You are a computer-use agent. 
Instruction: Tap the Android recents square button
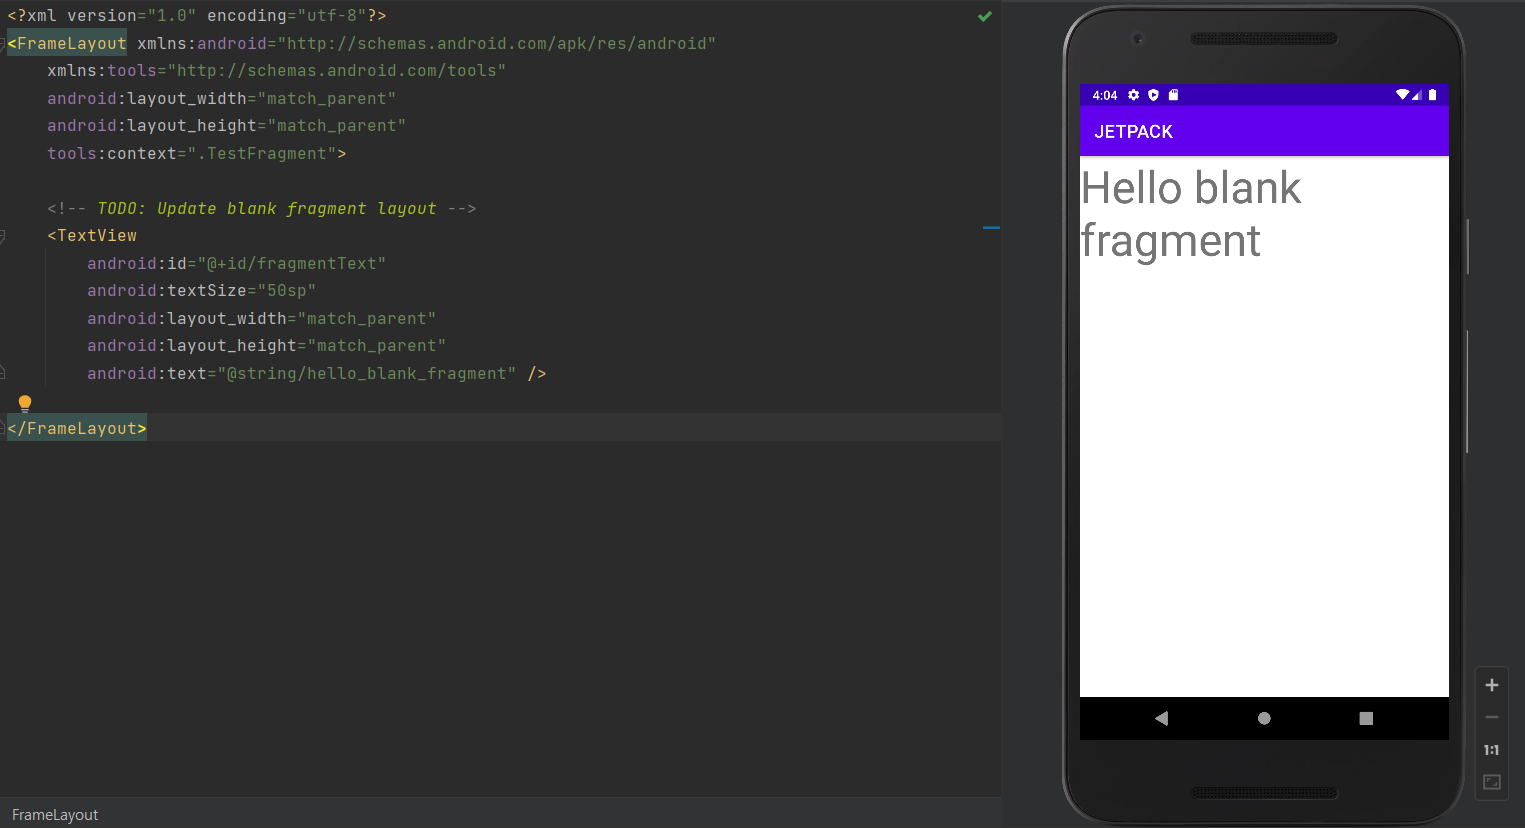pyautogui.click(x=1366, y=718)
